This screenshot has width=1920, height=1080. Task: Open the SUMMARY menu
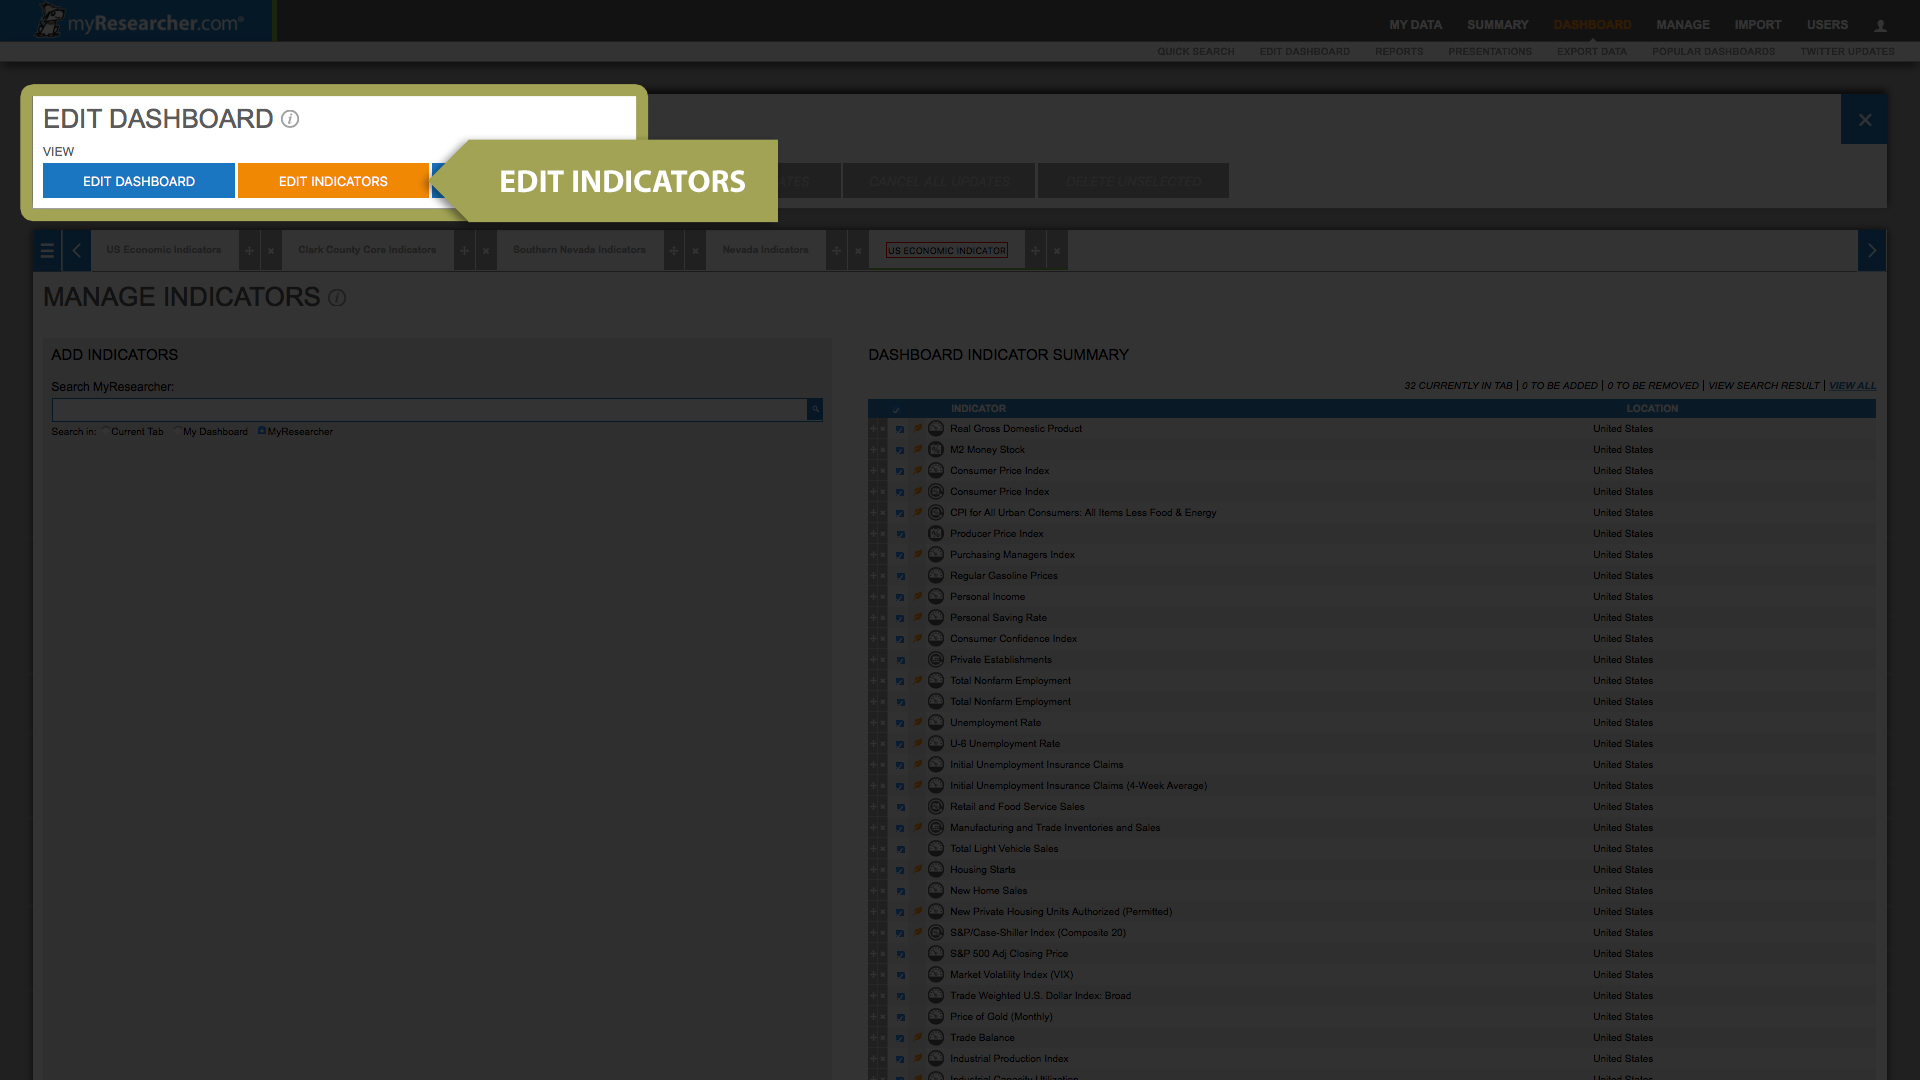[1497, 25]
